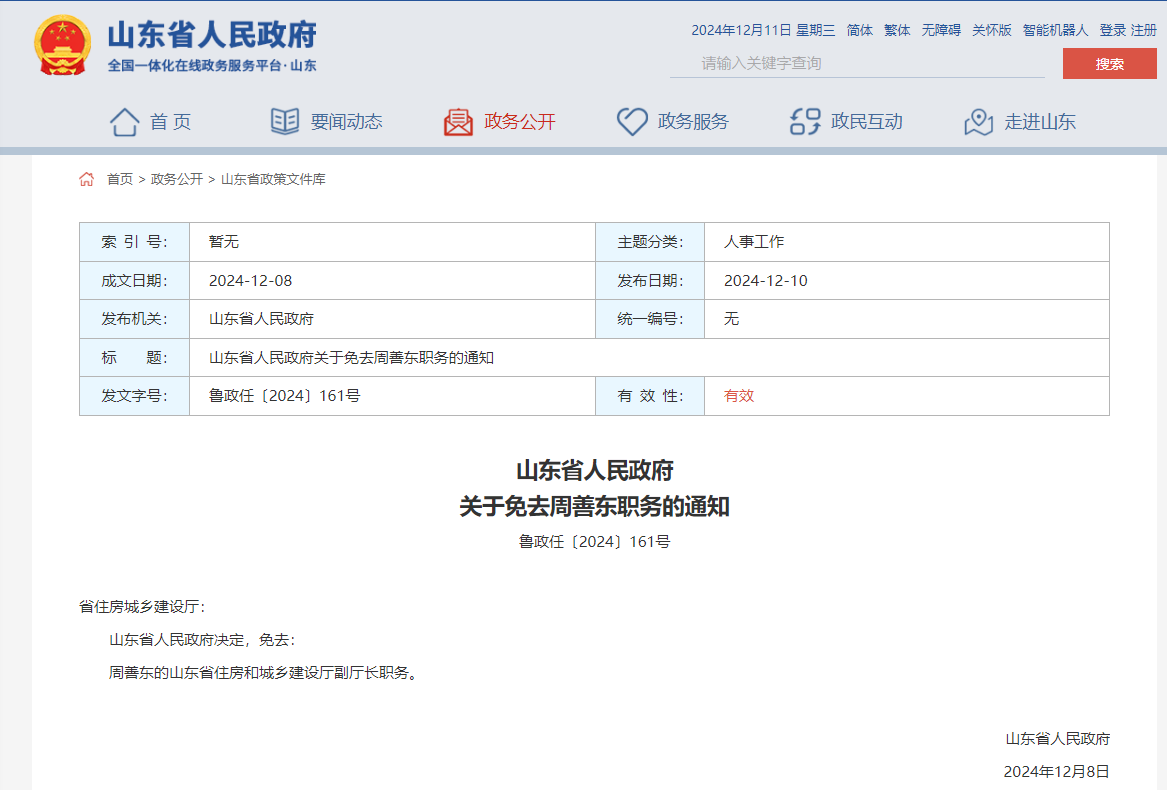1167x790 pixels.
Task: Open 山东省政策文件库 breadcrumb link
Action: (x=273, y=179)
